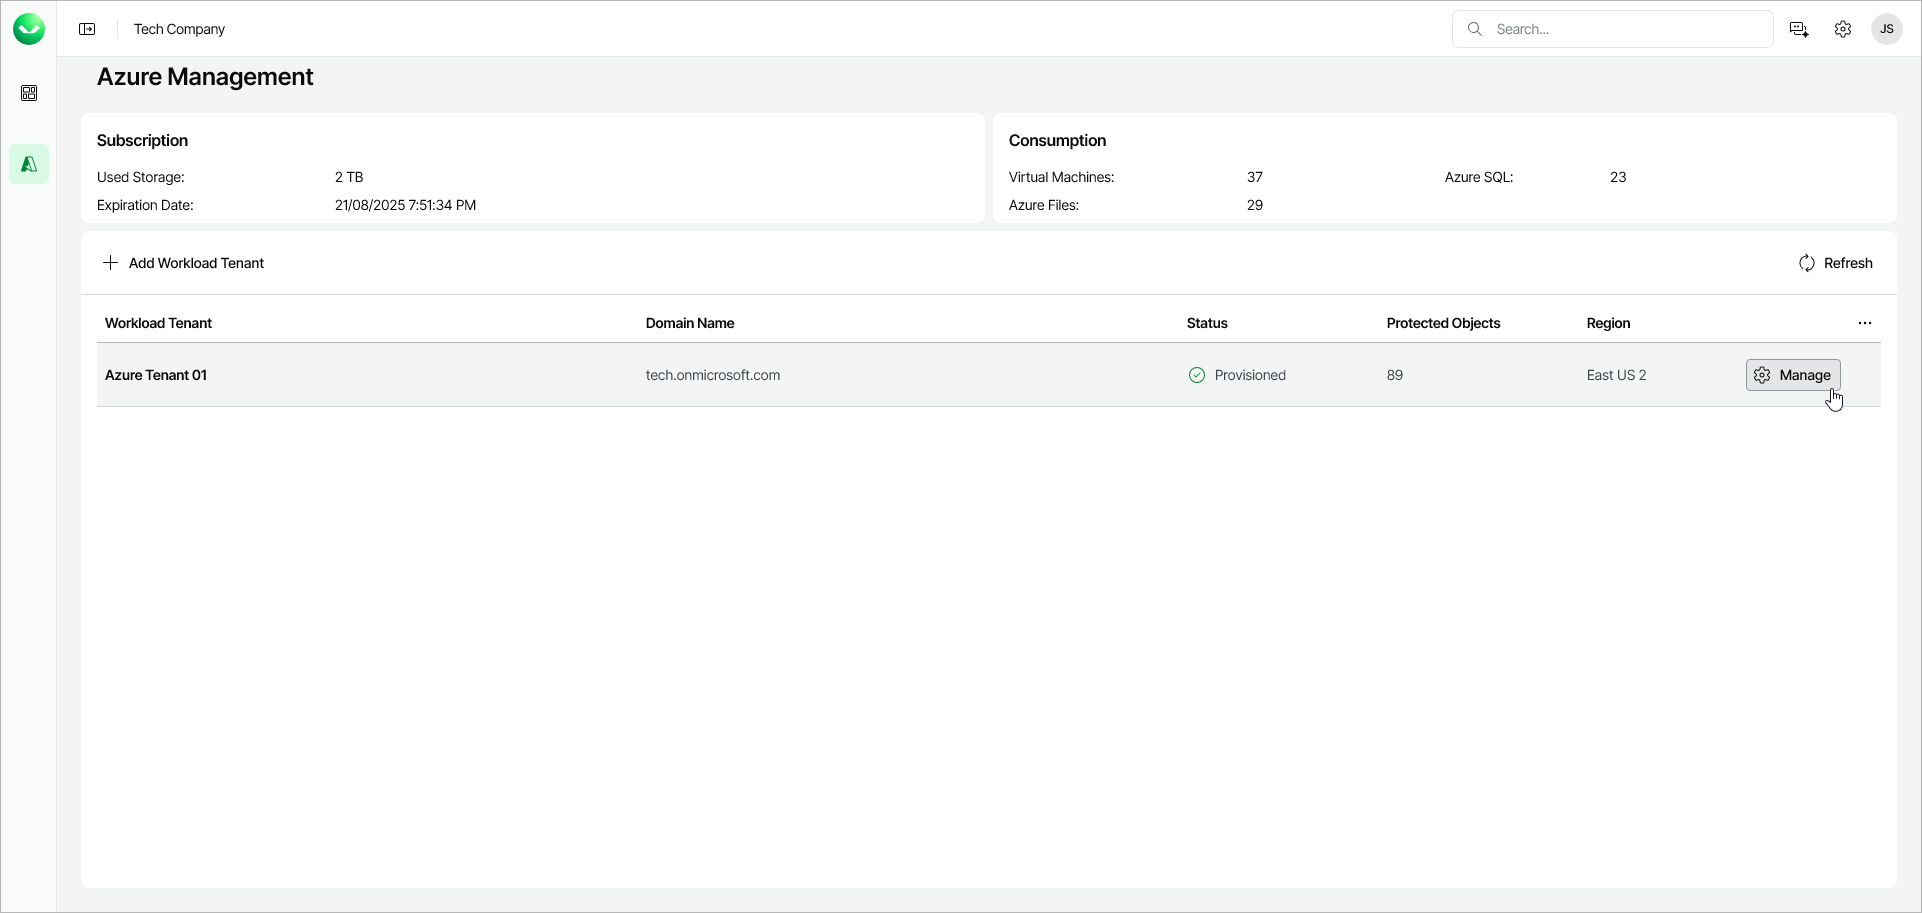The width and height of the screenshot is (1922, 913).
Task: Sort by Workload Tenant column header
Action: coord(158,323)
